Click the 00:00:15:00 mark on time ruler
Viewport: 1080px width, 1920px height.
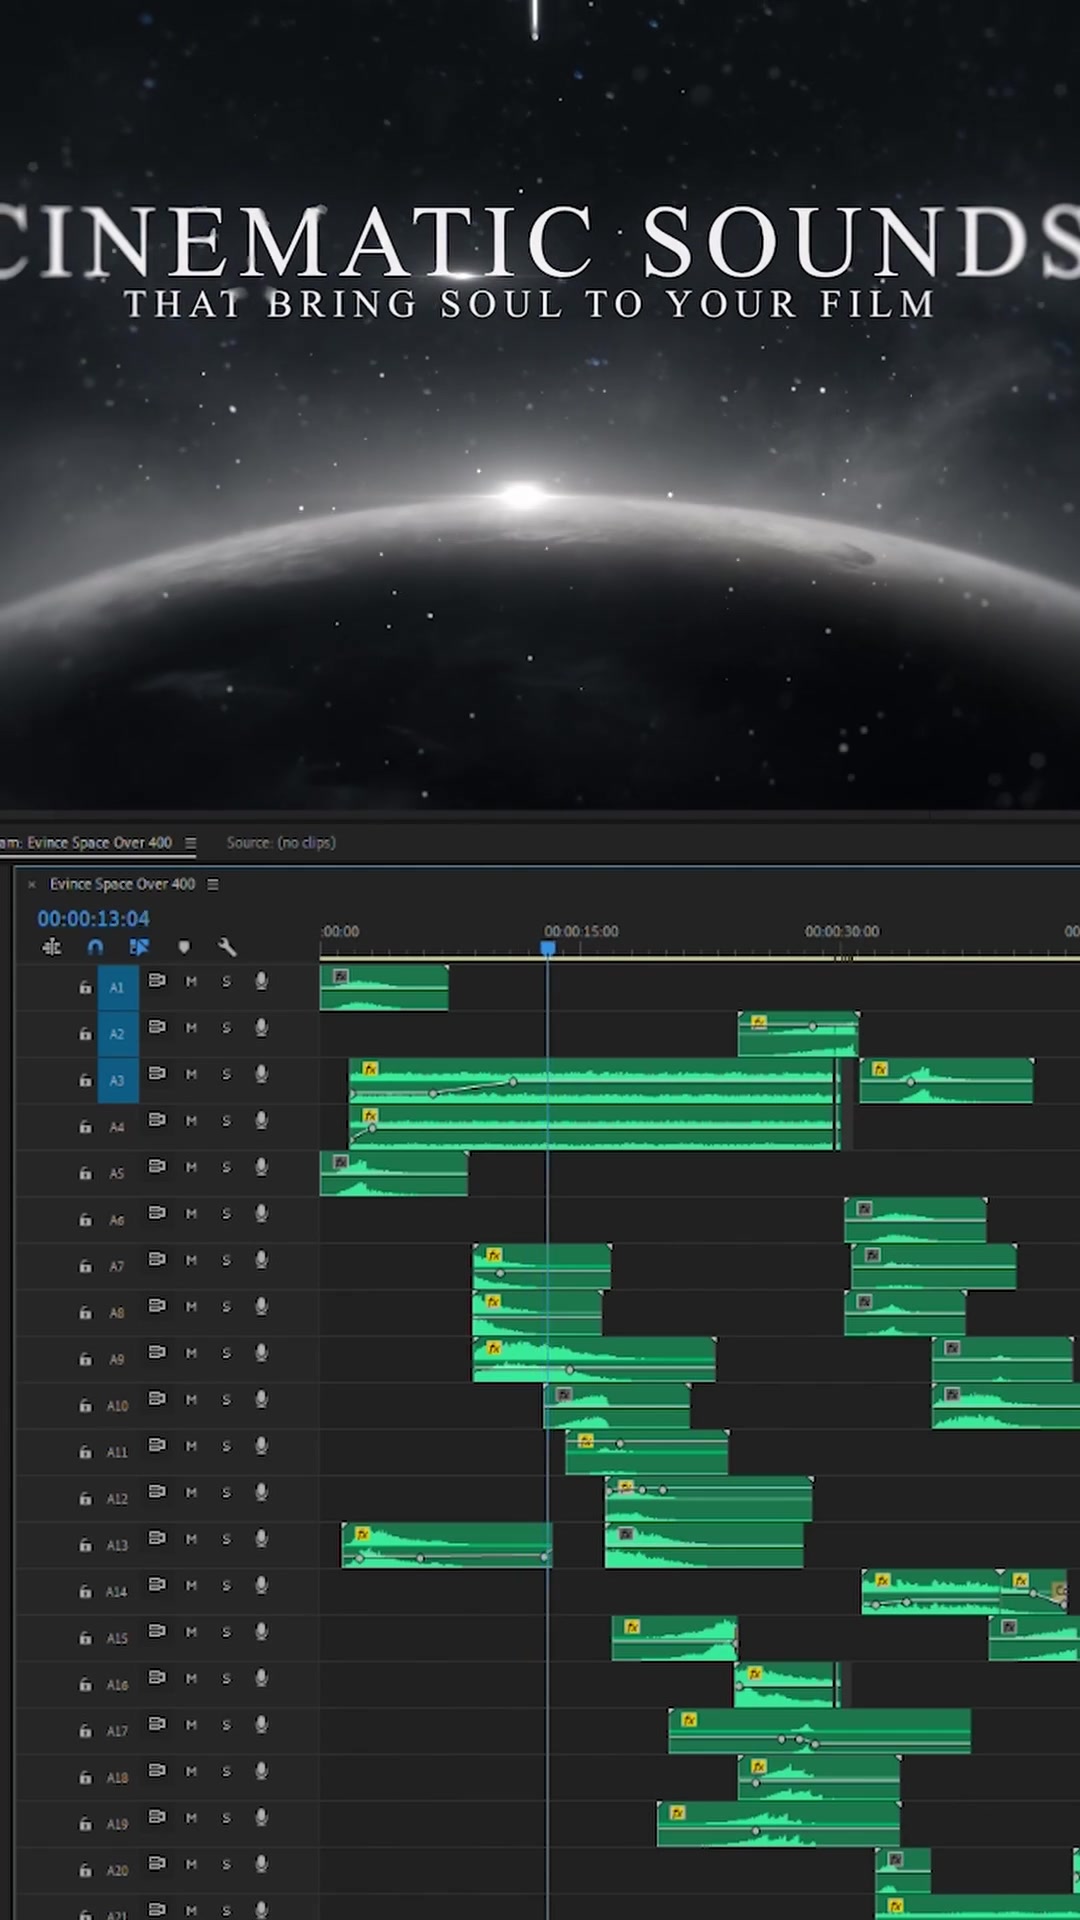tap(581, 931)
